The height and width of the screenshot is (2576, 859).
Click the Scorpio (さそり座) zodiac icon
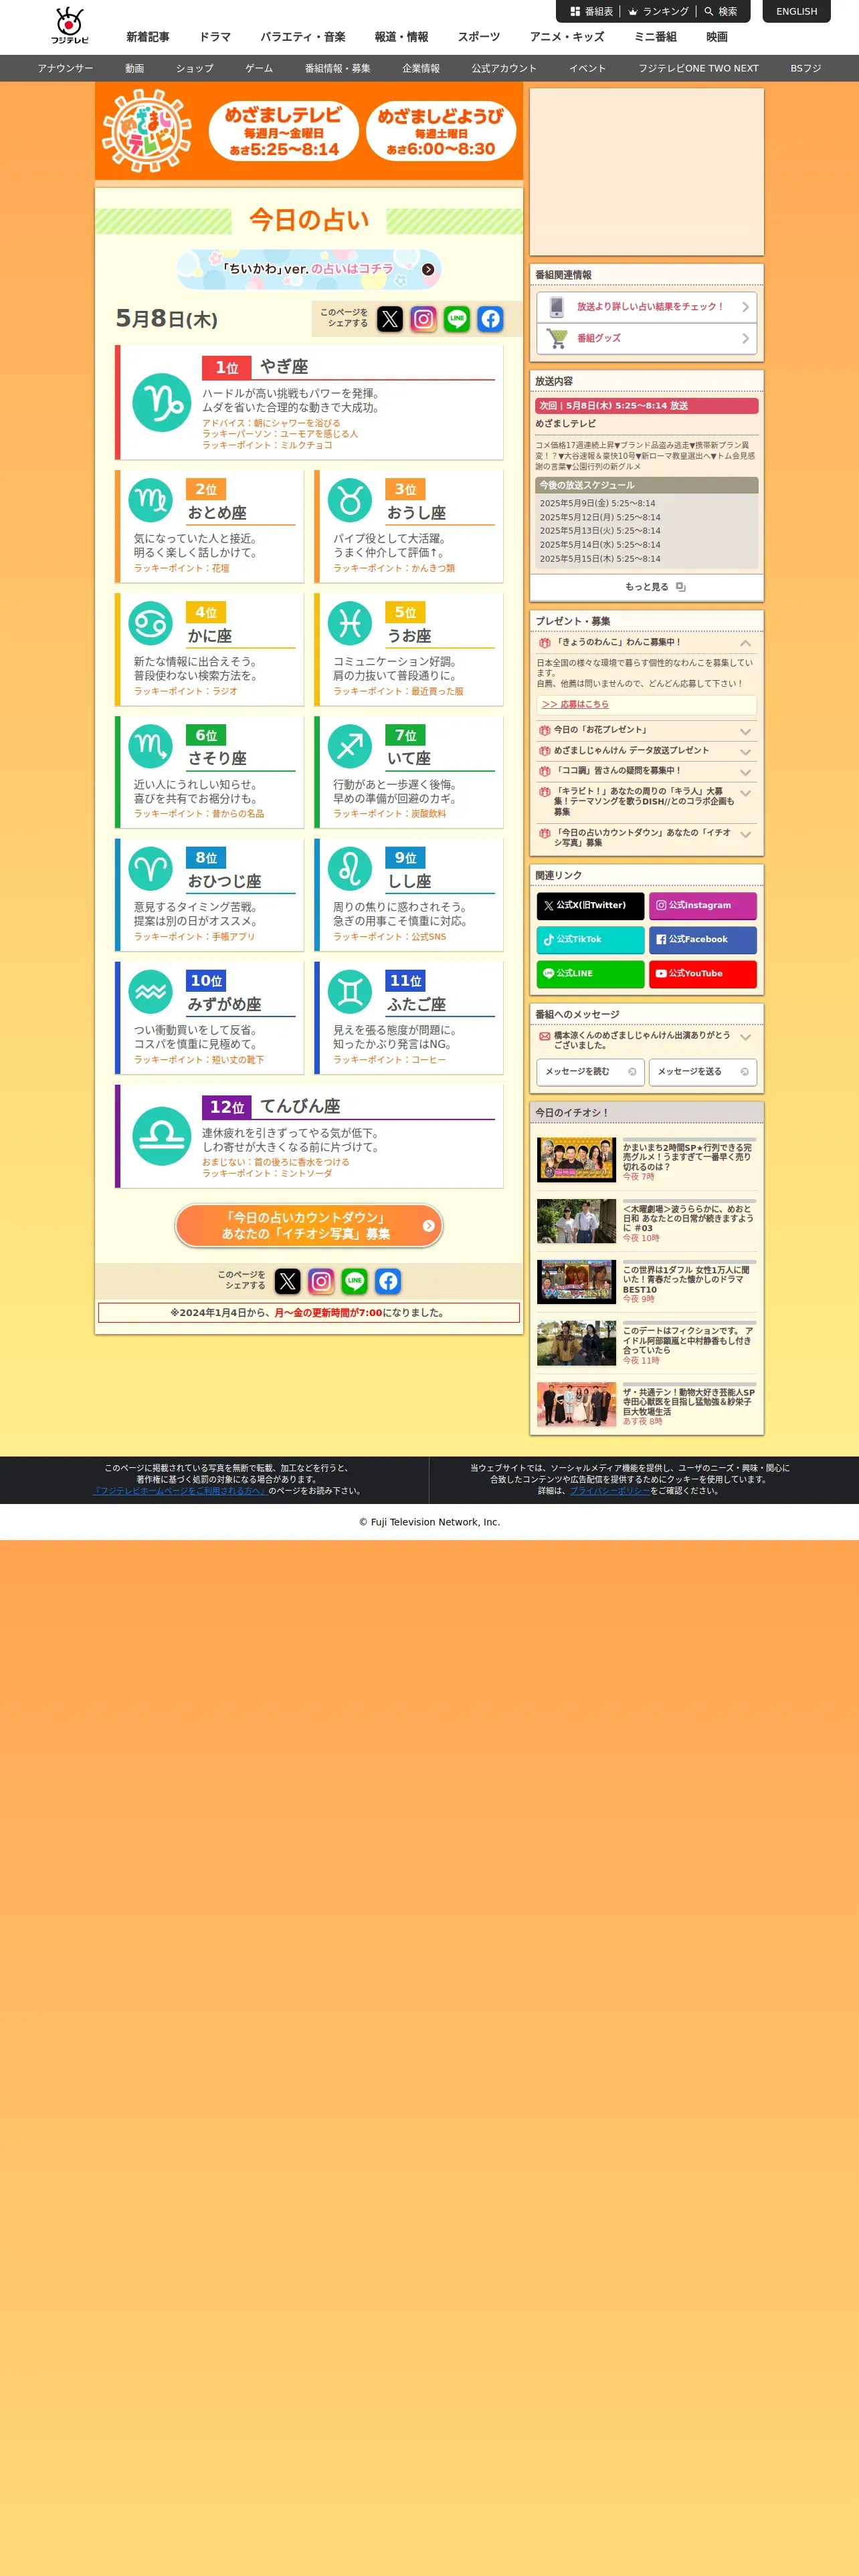[151, 746]
